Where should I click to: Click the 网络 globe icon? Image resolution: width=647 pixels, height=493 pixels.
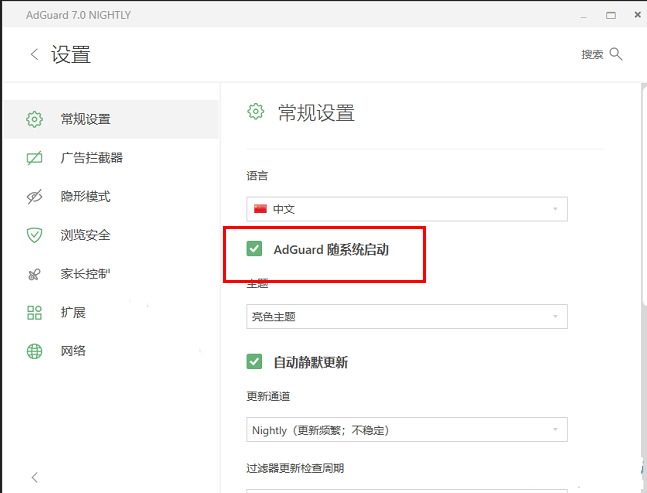coord(34,351)
